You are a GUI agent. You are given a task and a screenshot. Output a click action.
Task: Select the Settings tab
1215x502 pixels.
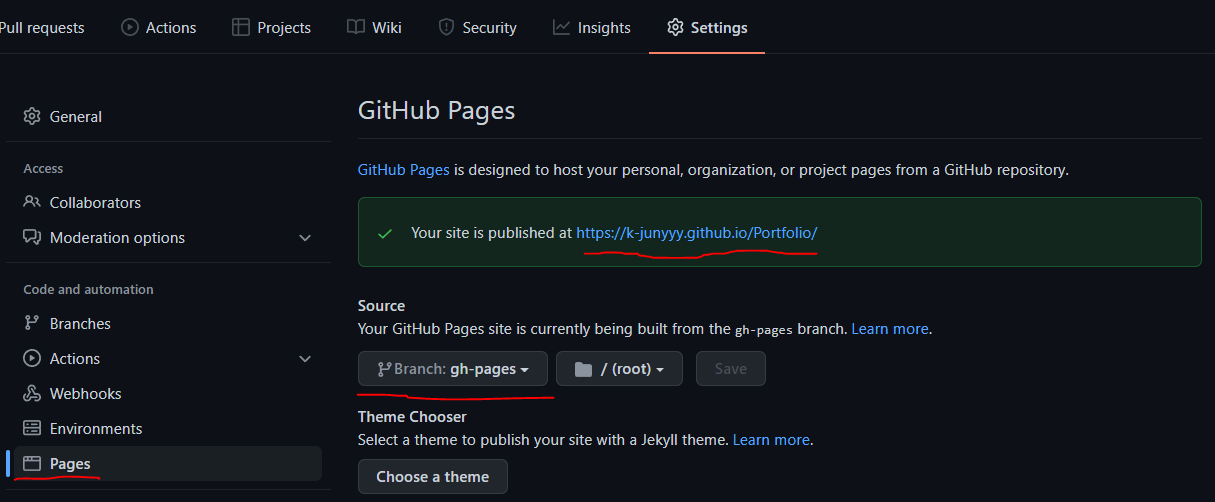pos(707,27)
